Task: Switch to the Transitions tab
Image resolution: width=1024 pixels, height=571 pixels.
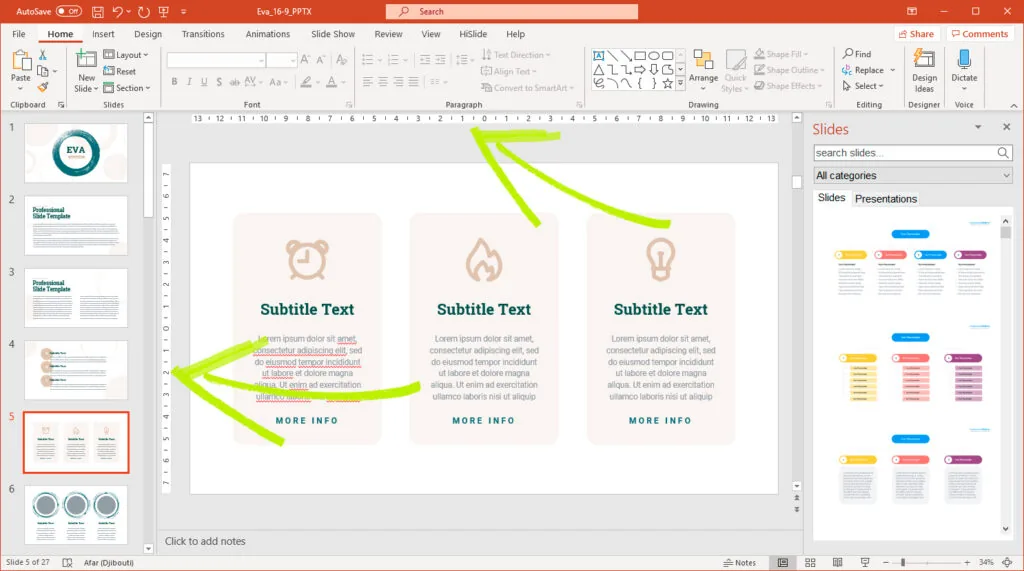Action: [202, 34]
